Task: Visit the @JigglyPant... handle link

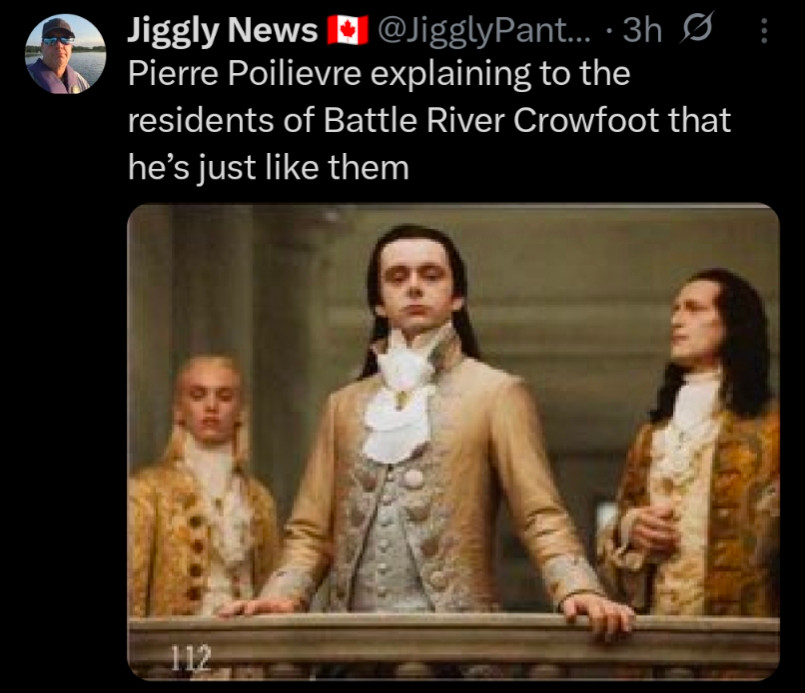Action: tap(484, 30)
